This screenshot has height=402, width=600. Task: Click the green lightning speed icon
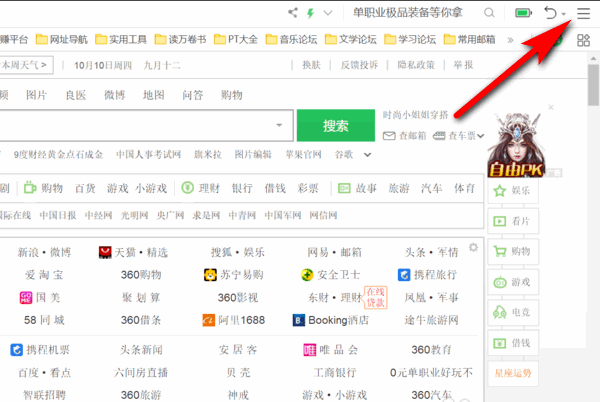[310, 13]
